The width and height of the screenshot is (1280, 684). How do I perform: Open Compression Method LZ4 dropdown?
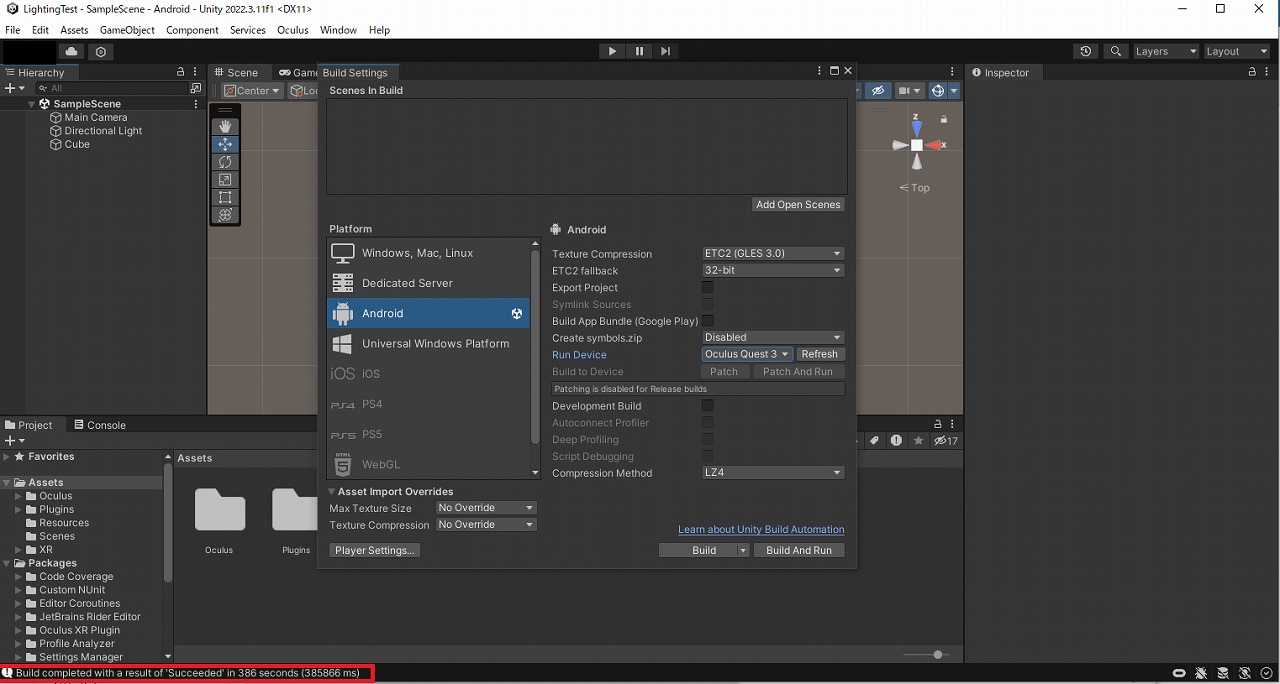(773, 472)
